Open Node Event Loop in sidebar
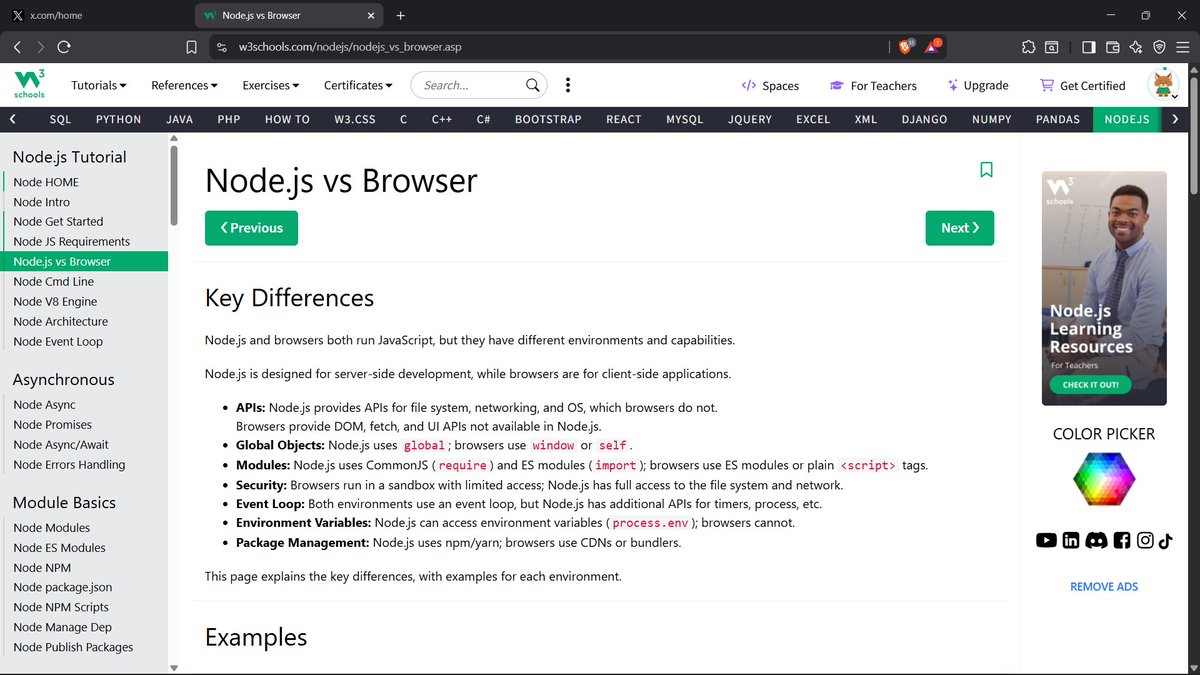This screenshot has height=675, width=1200. 58,342
